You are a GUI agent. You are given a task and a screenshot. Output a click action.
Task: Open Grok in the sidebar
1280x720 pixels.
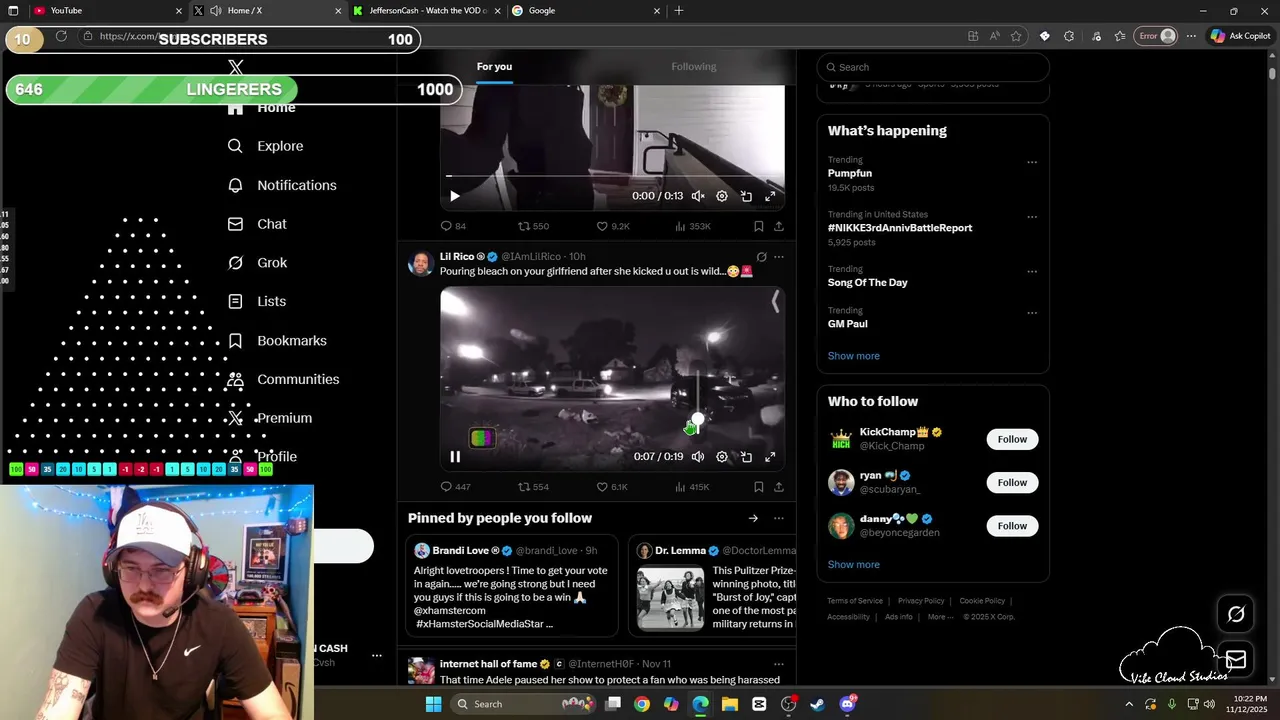coord(257,263)
